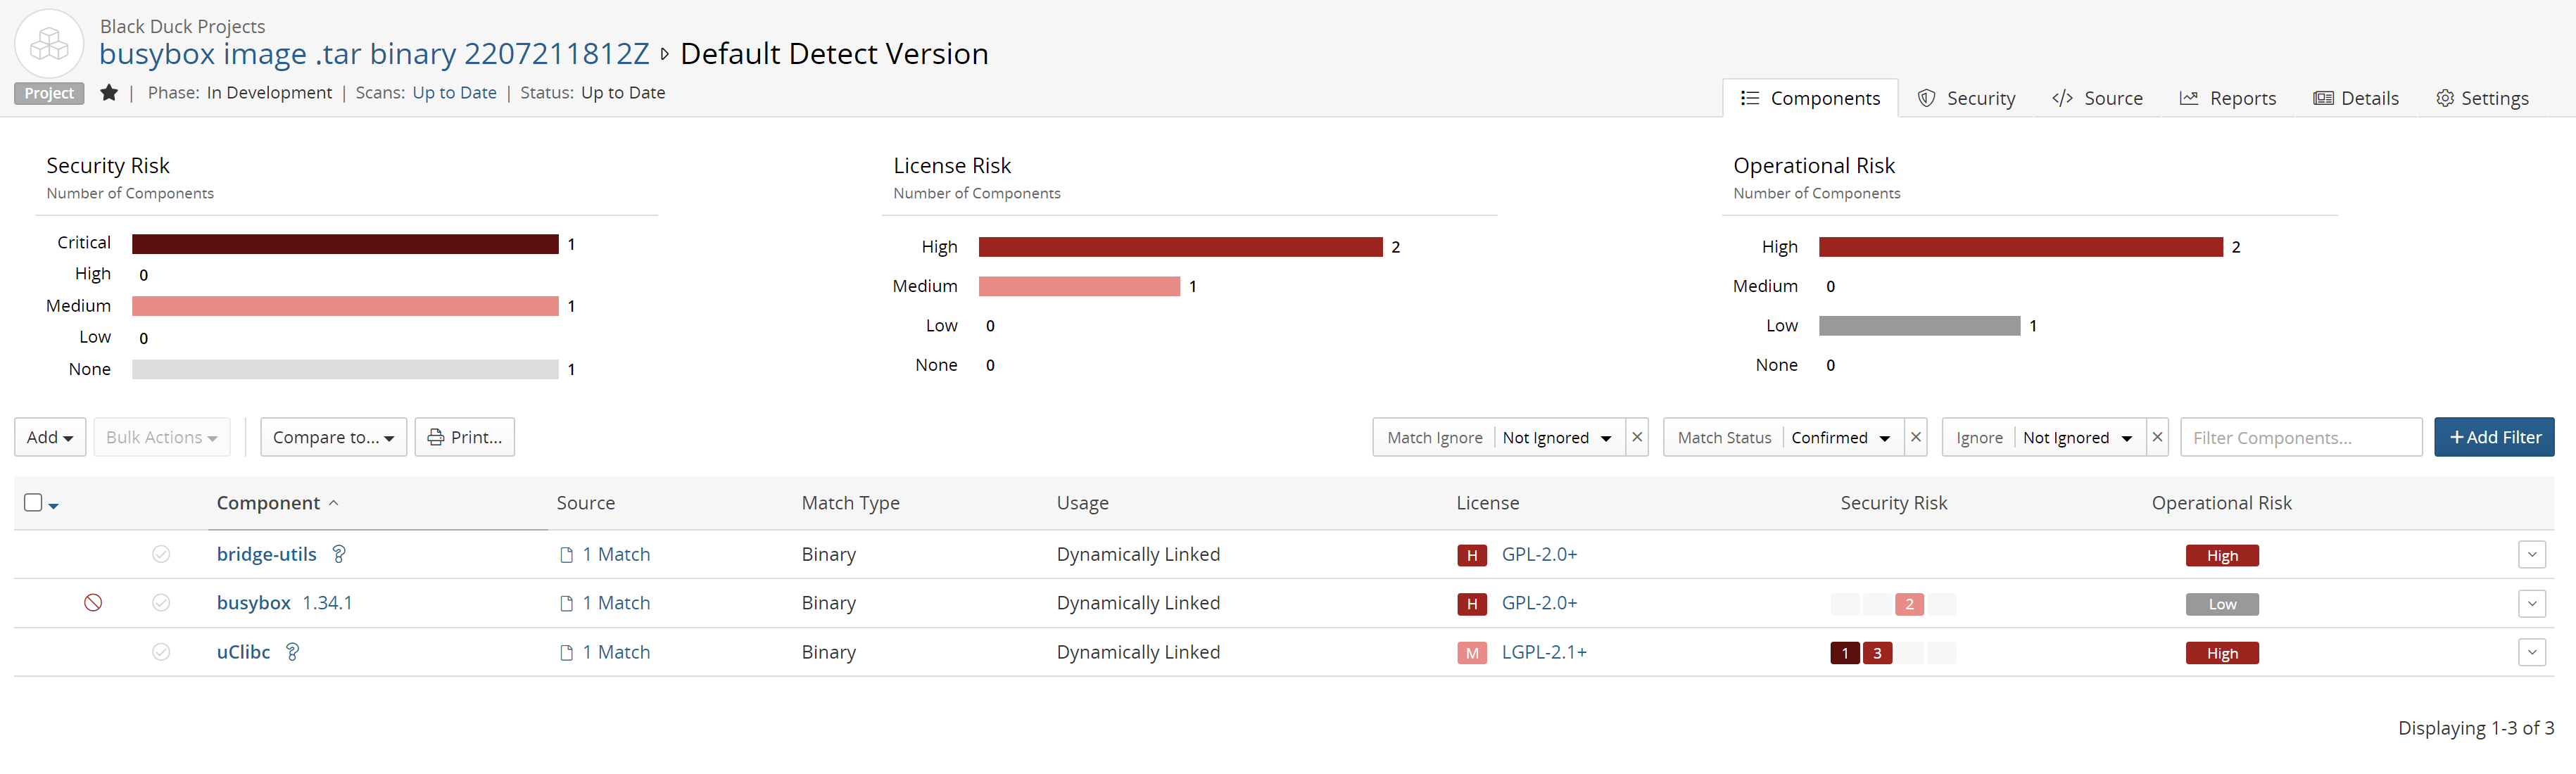This screenshot has width=2576, height=774.
Task: Switch to the Source tab
Action: pyautogui.click(x=2097, y=98)
